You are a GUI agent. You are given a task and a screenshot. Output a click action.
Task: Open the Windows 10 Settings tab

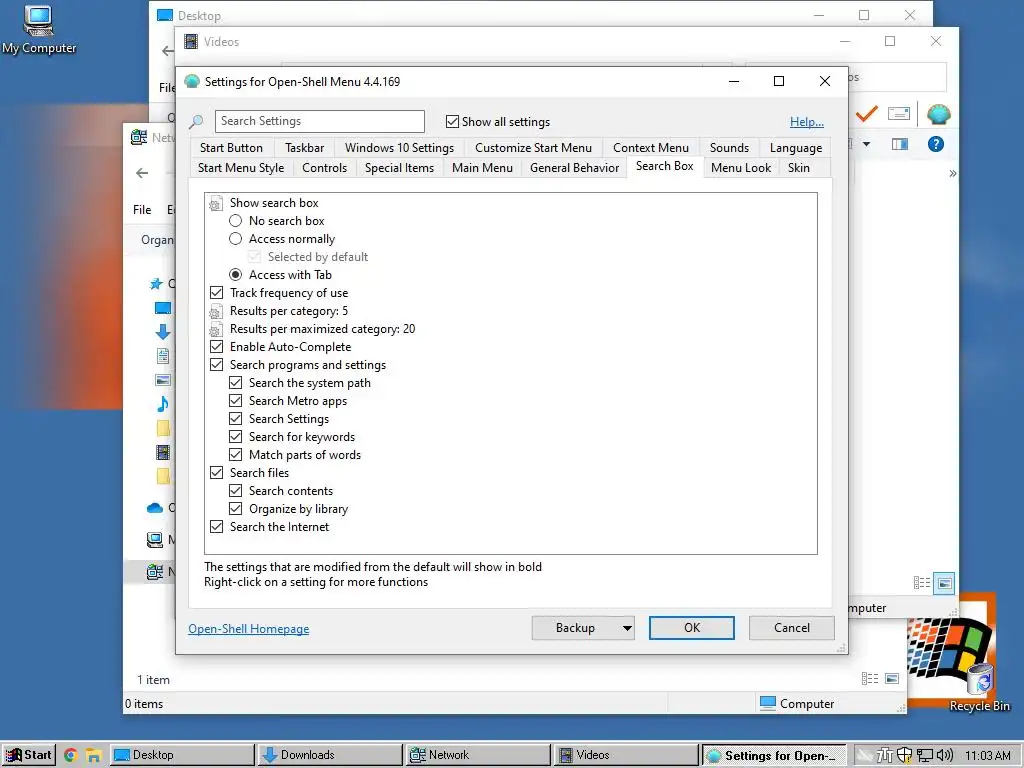[x=399, y=148]
